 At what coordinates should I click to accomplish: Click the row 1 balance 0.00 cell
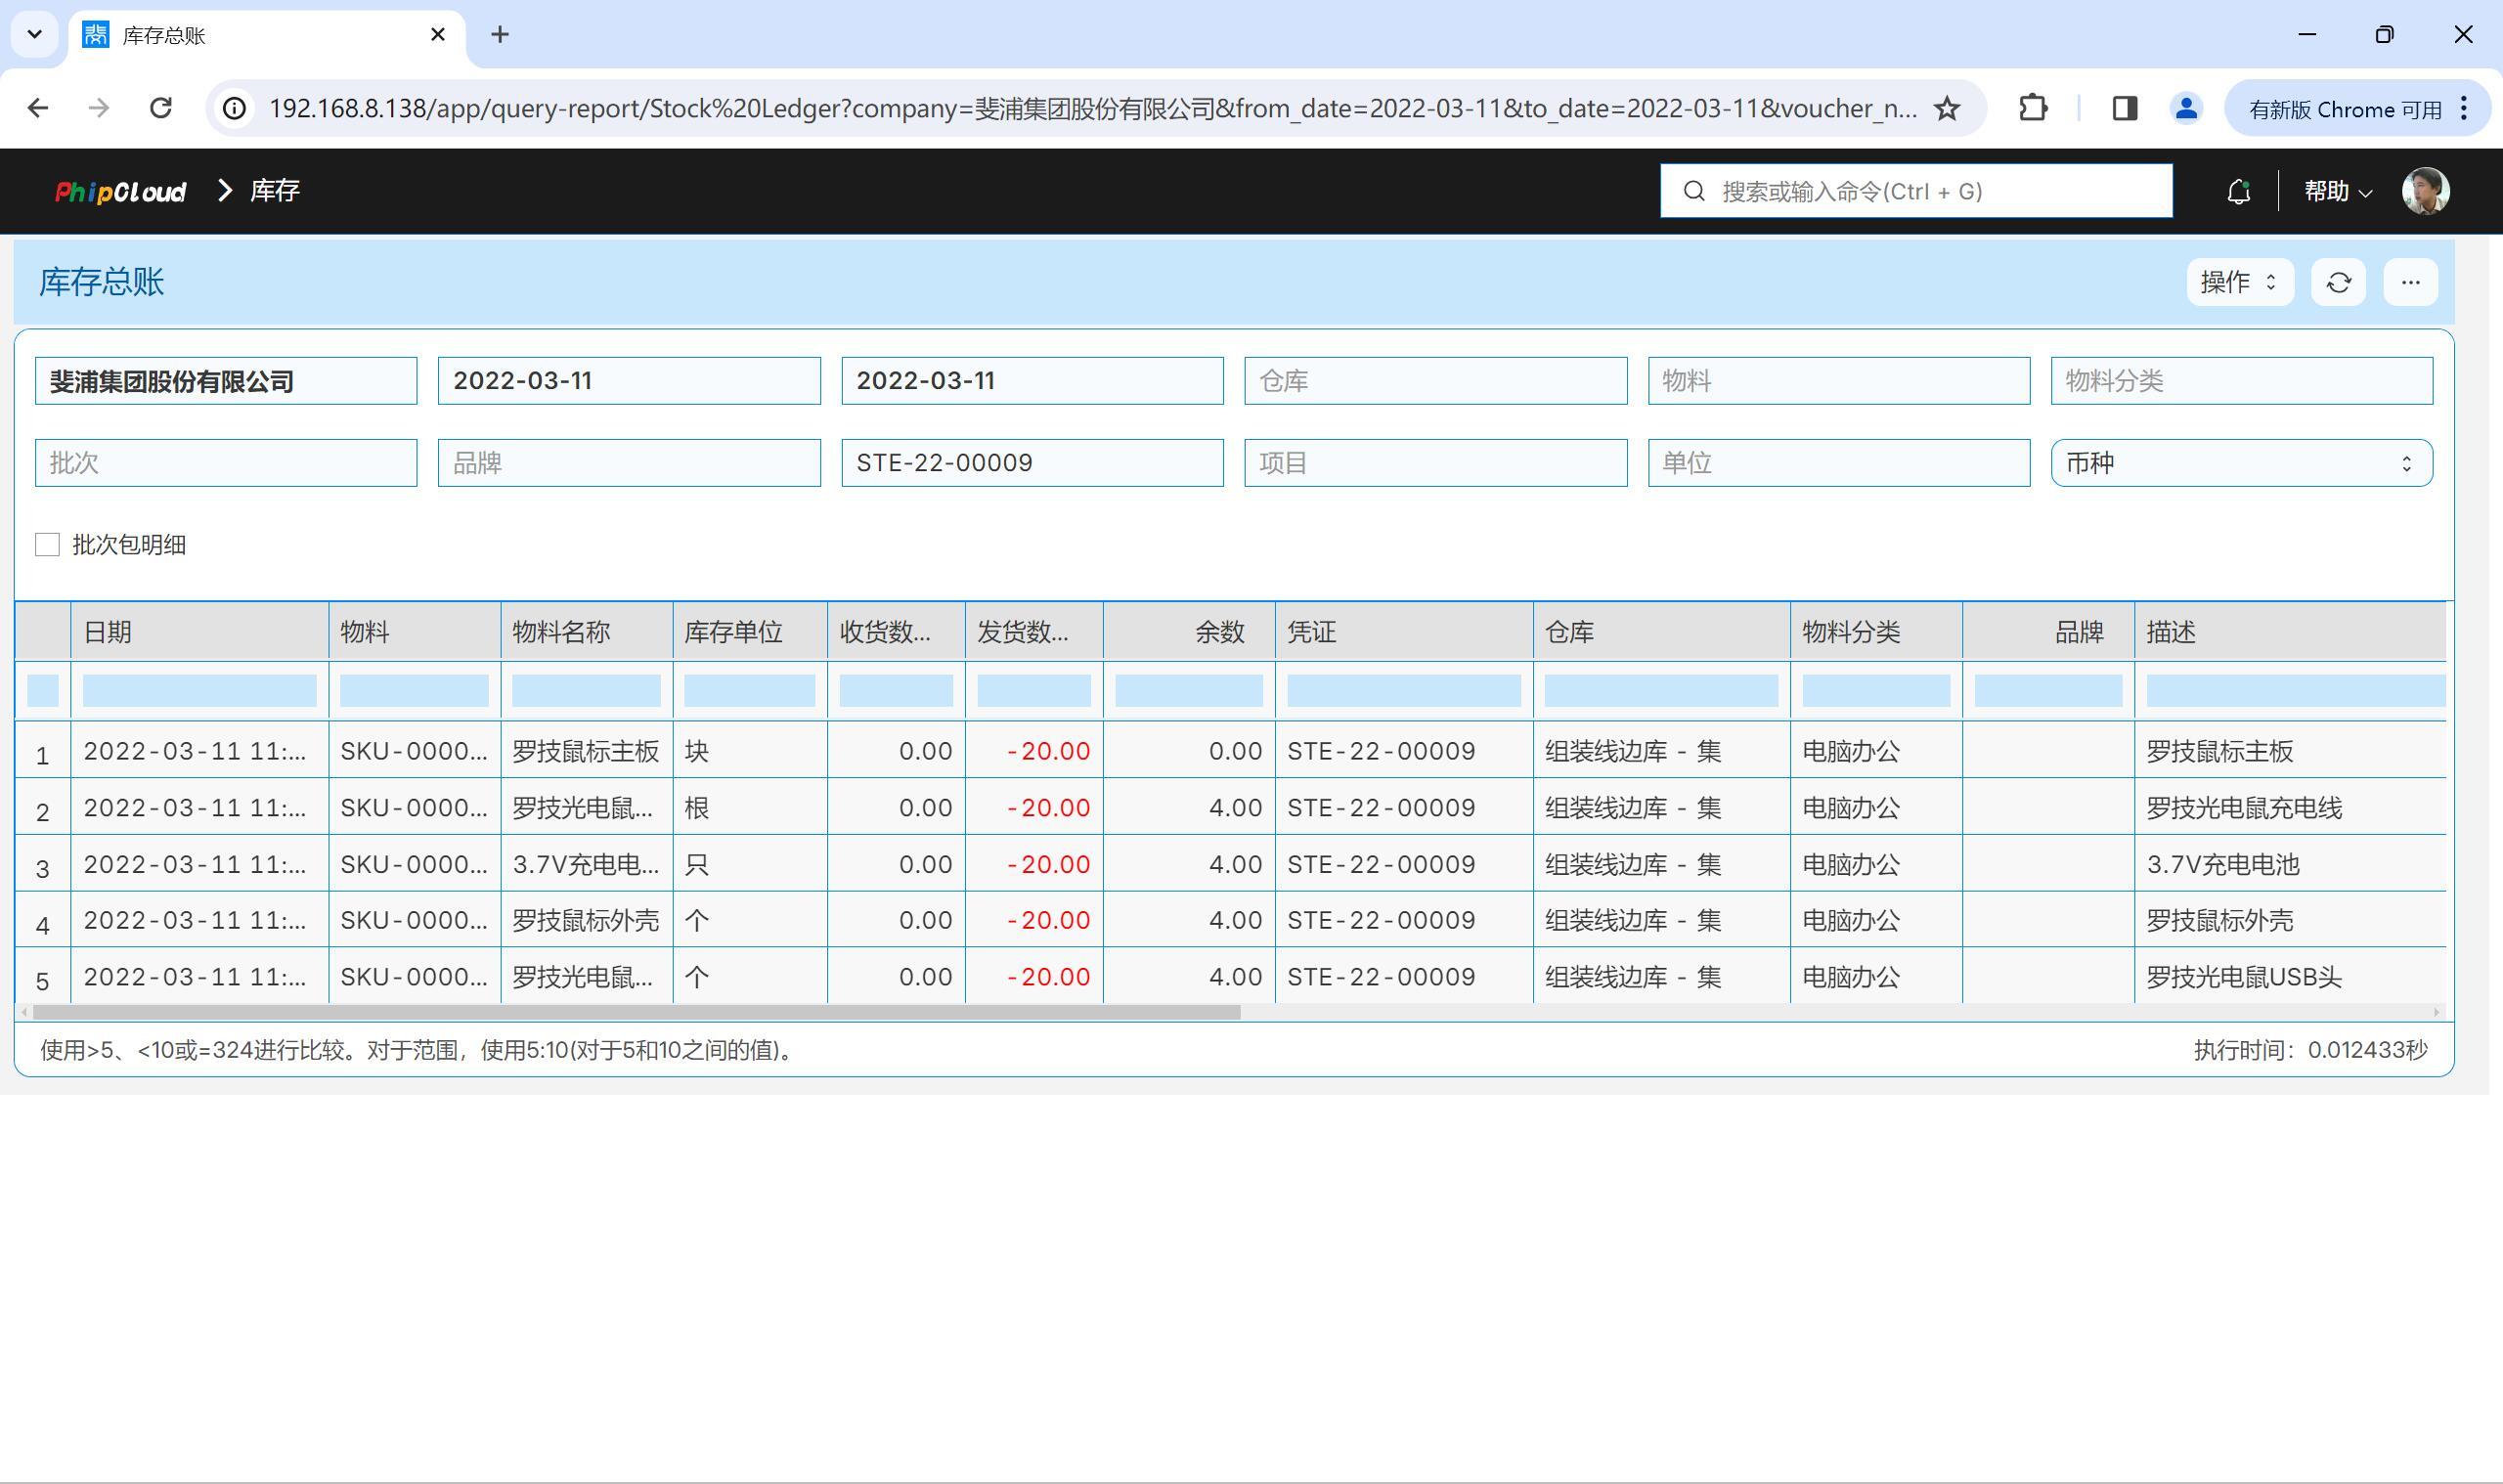tap(1189, 751)
